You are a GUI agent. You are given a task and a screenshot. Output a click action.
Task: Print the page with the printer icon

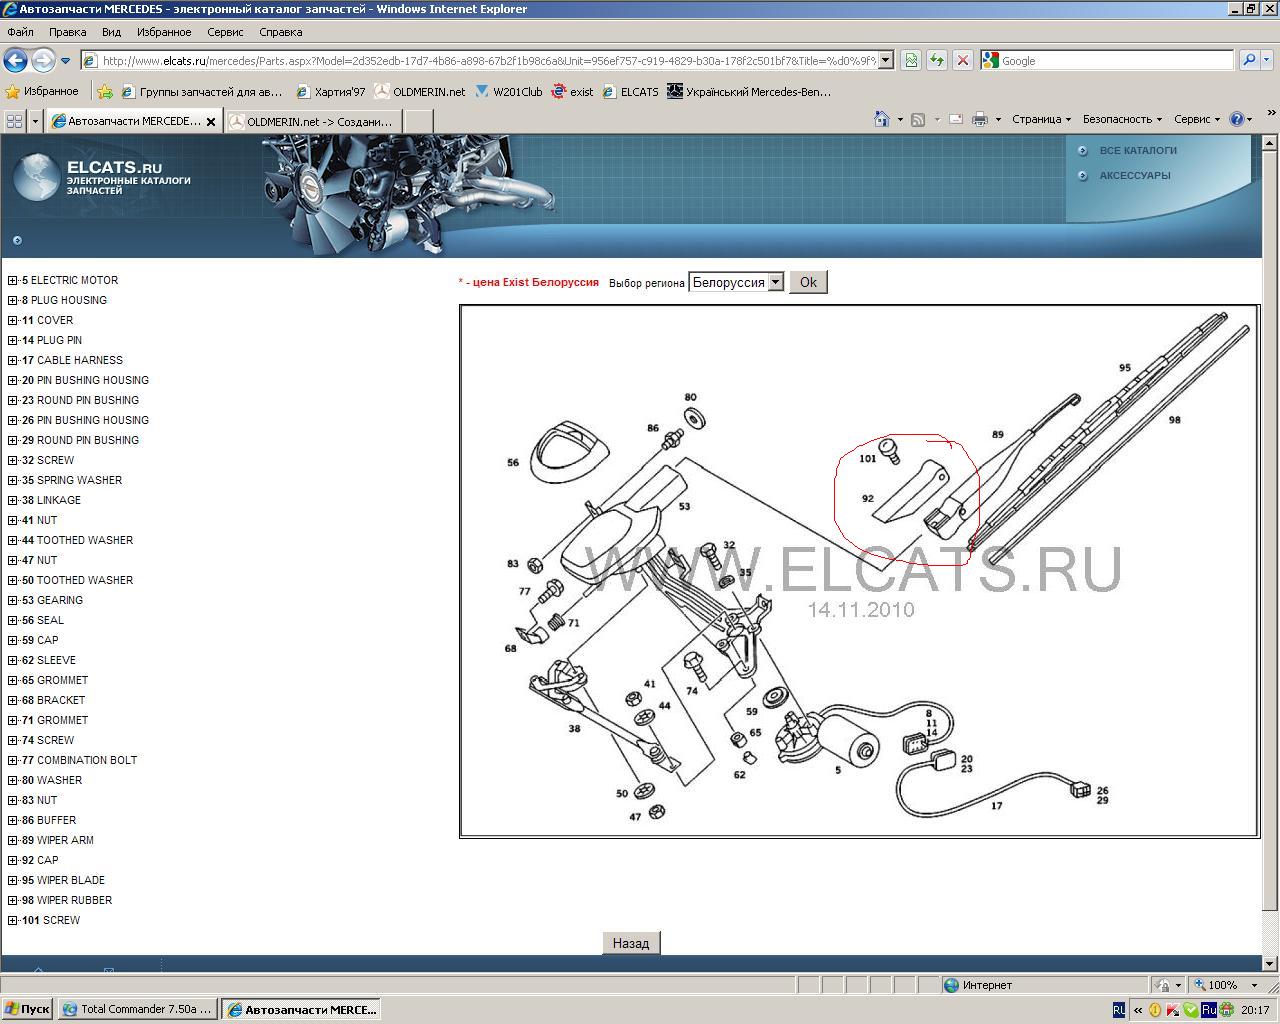pyautogui.click(x=980, y=119)
